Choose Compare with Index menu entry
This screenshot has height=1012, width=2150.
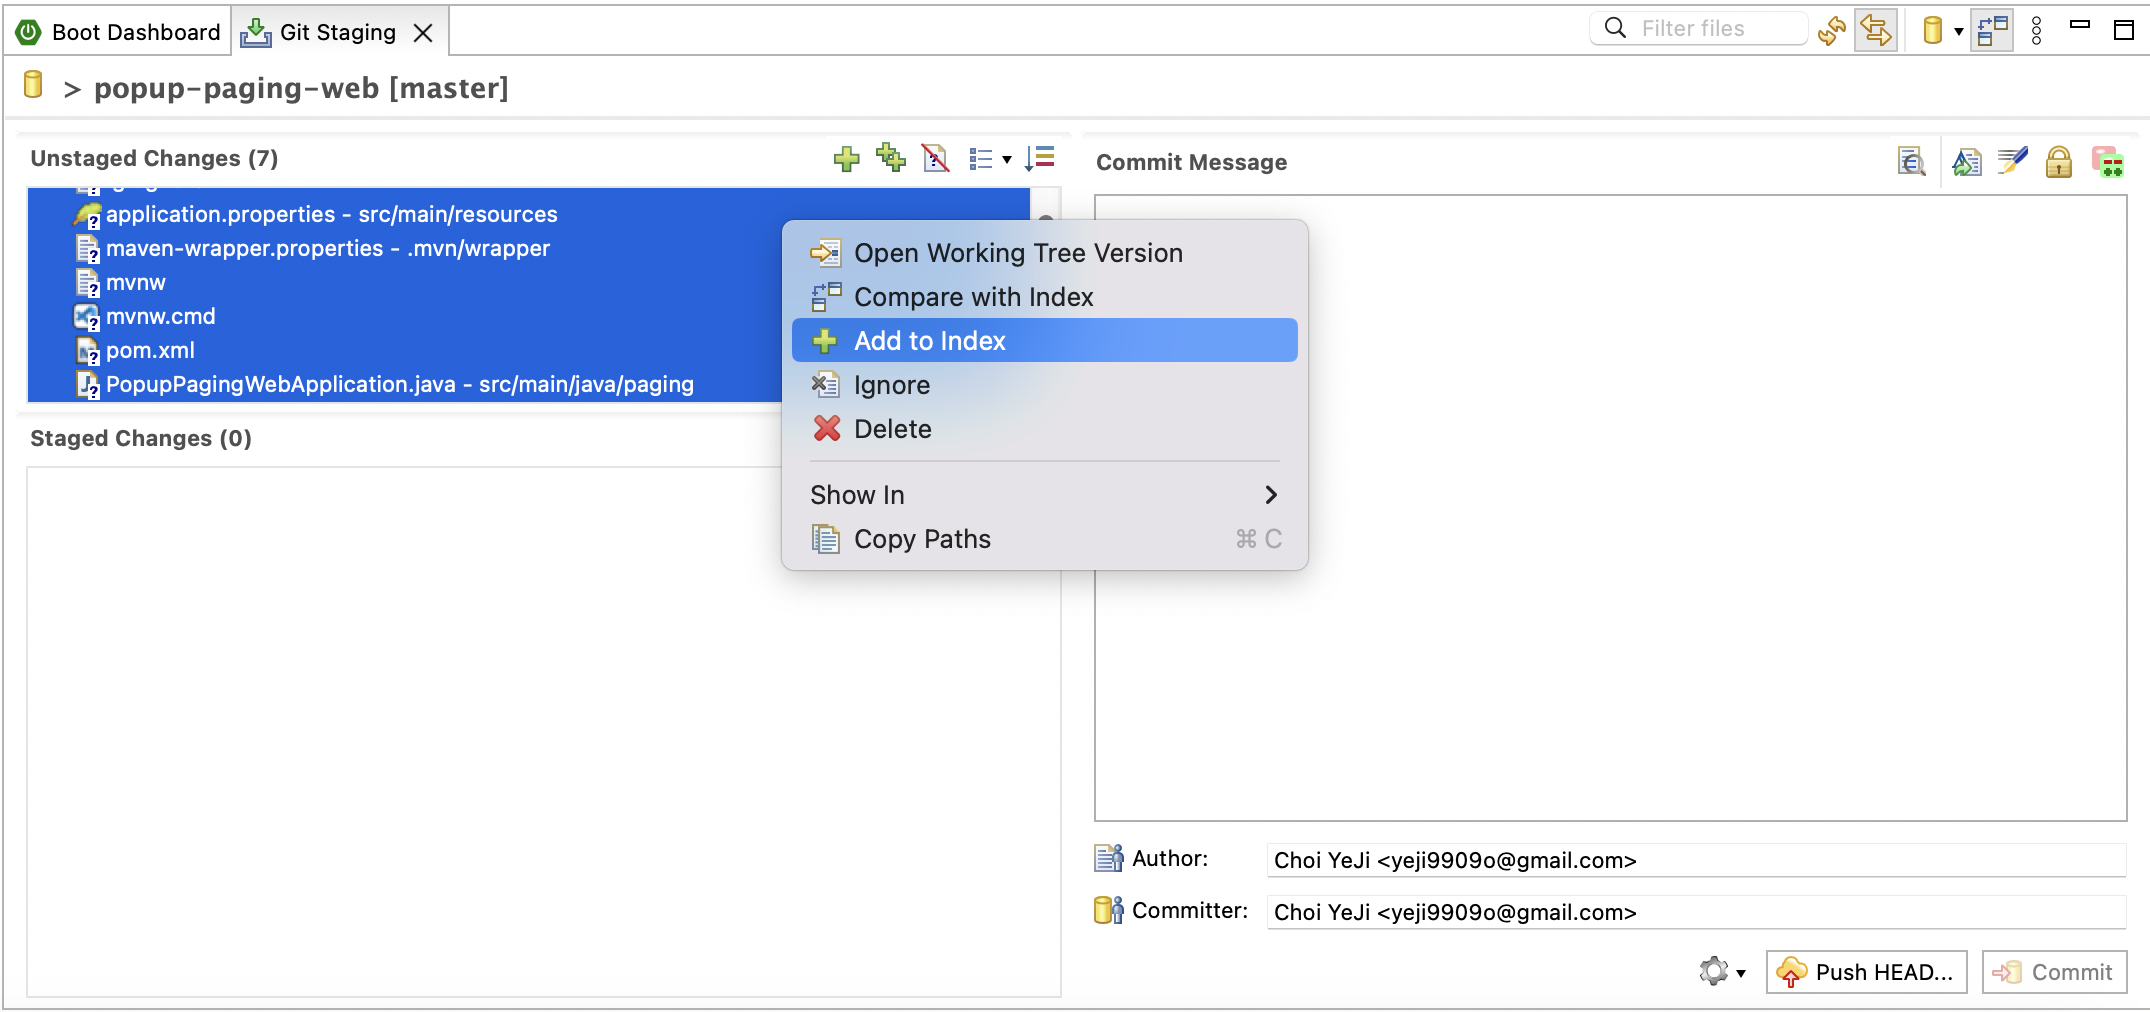1044,297
